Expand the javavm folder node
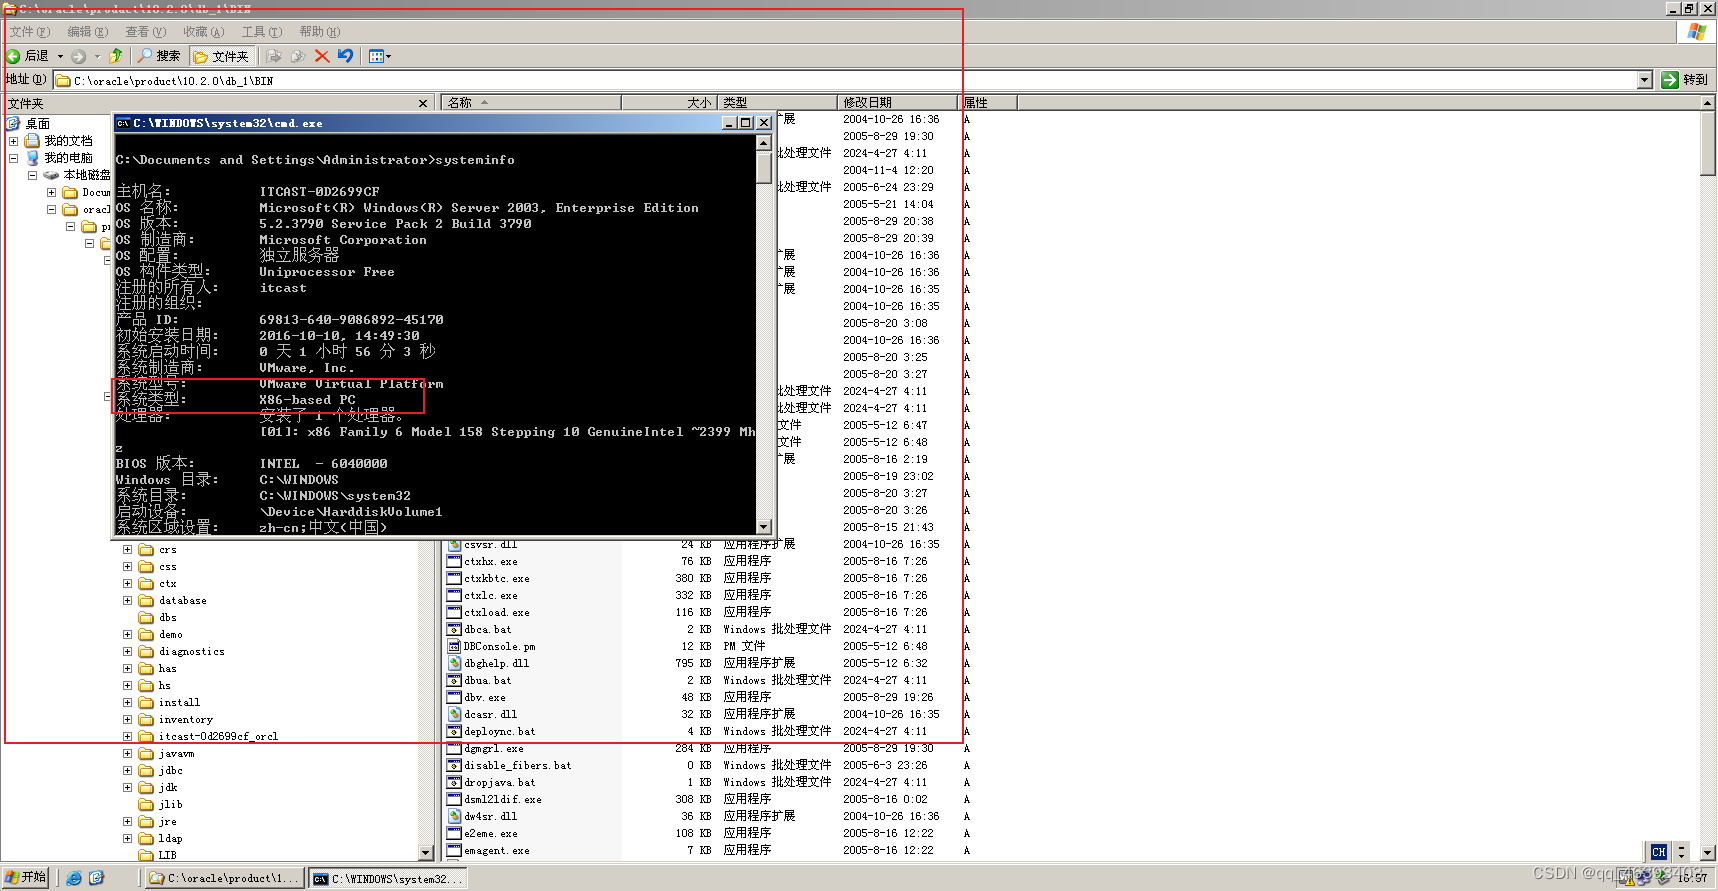The height and width of the screenshot is (891, 1718). (127, 754)
